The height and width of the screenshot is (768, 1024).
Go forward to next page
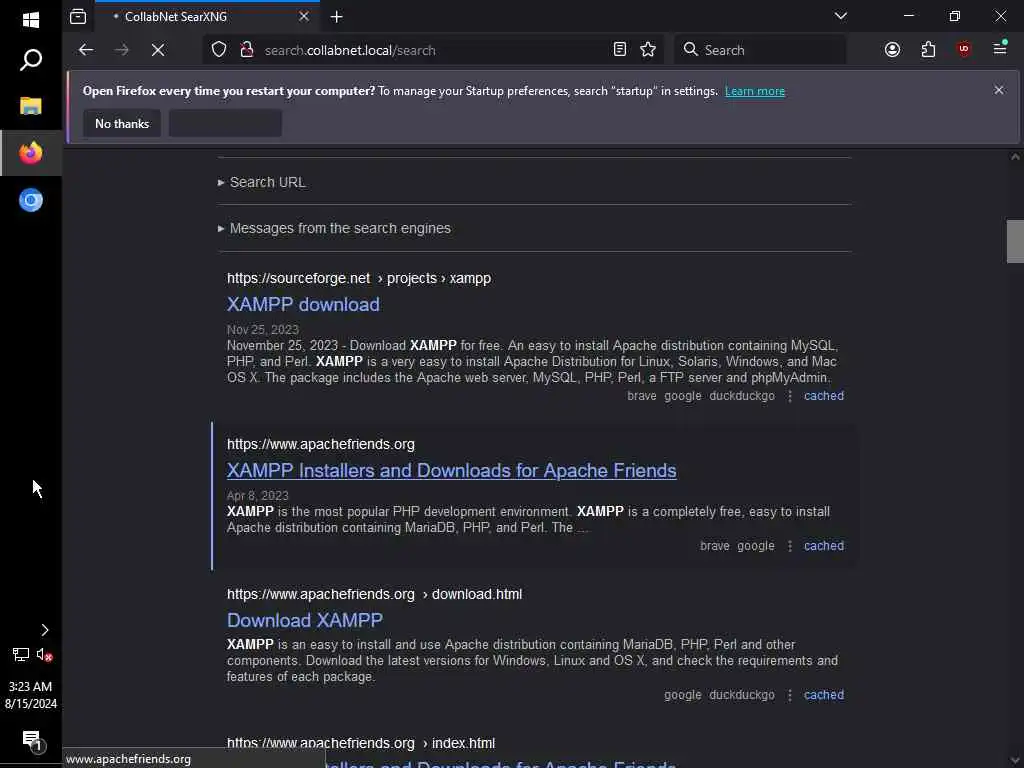(121, 50)
